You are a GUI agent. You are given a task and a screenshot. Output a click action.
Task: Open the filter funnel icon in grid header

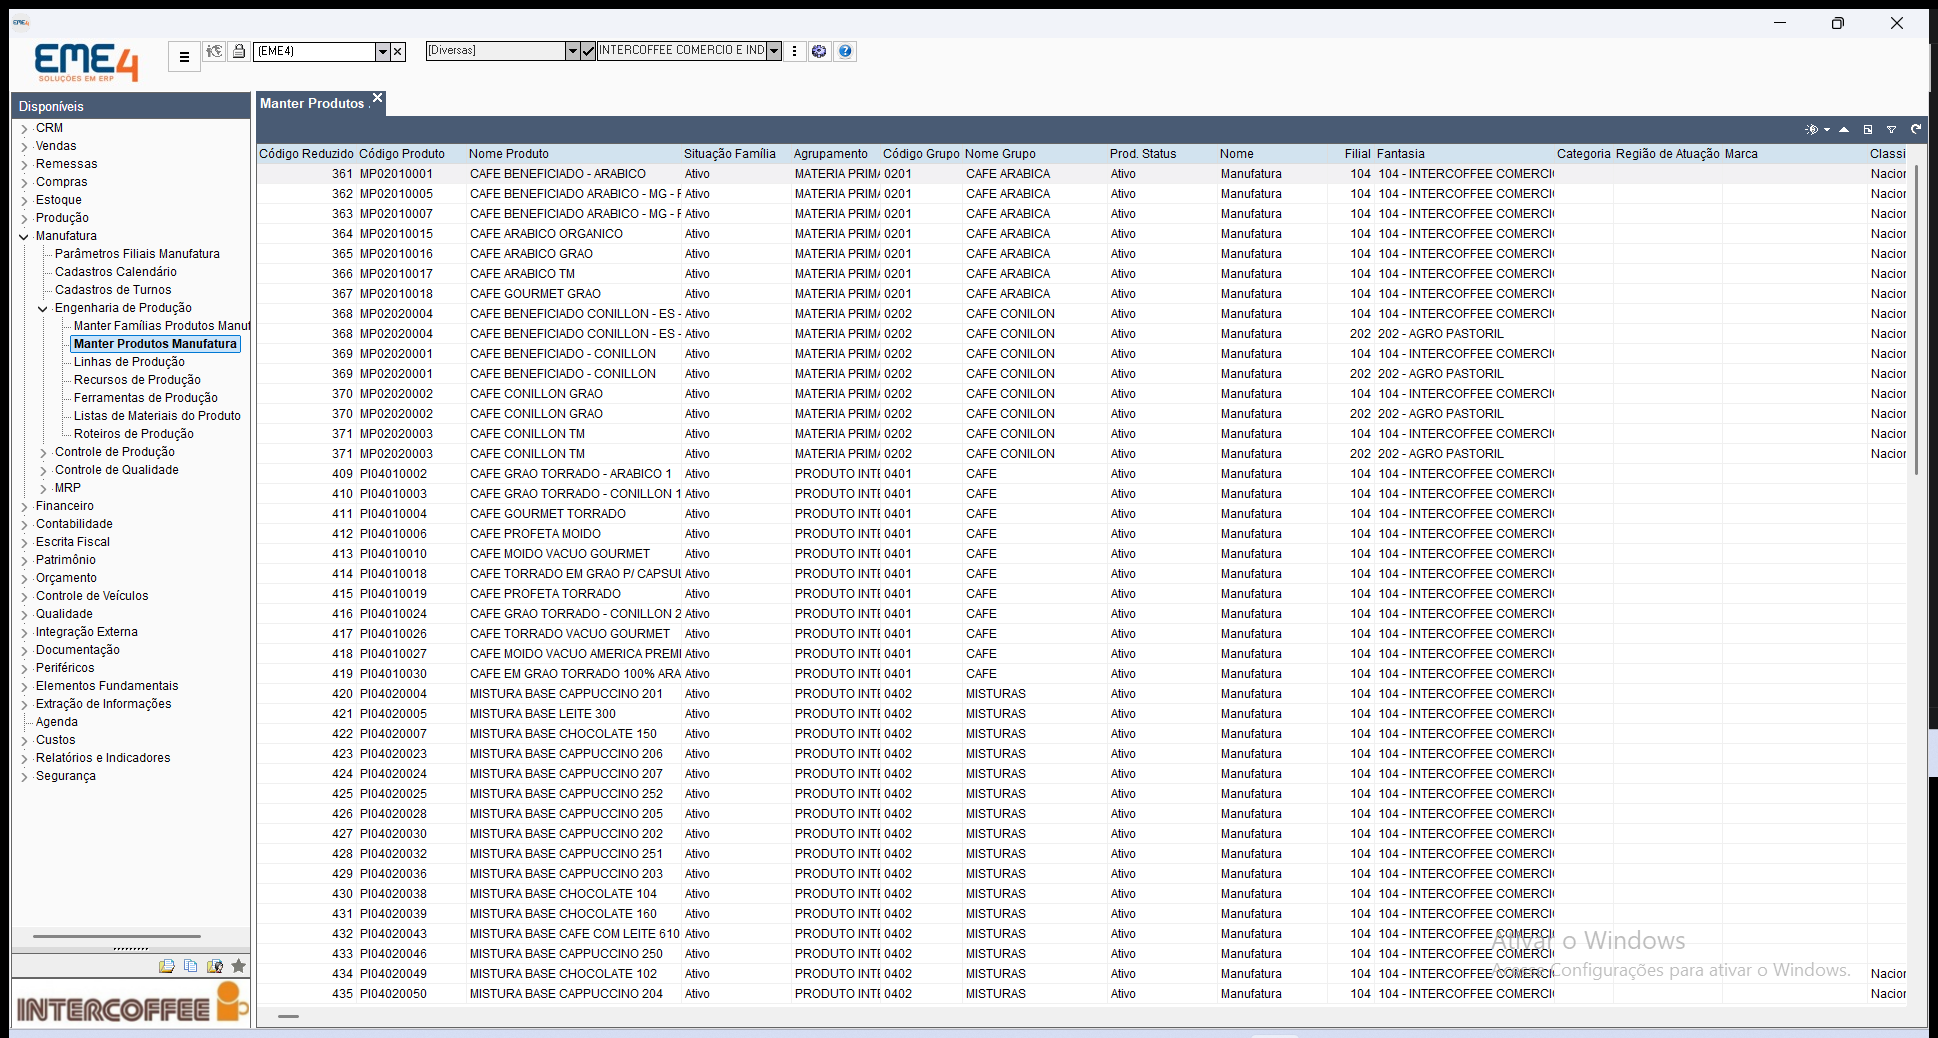[1892, 129]
